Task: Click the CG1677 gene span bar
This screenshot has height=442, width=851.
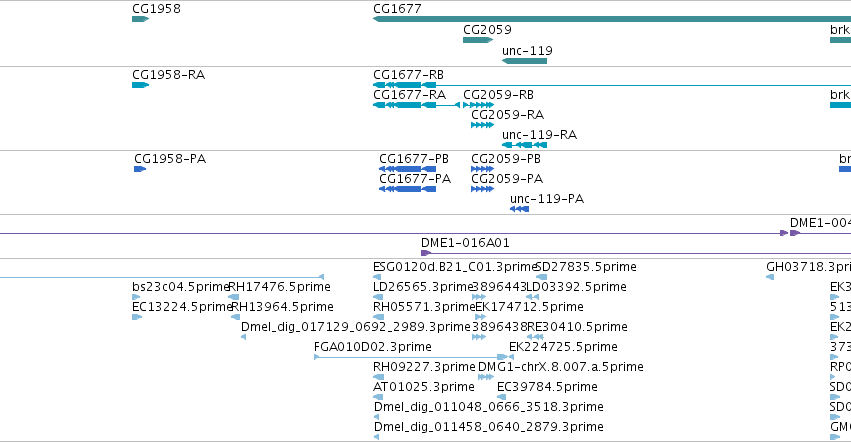Action: point(612,19)
